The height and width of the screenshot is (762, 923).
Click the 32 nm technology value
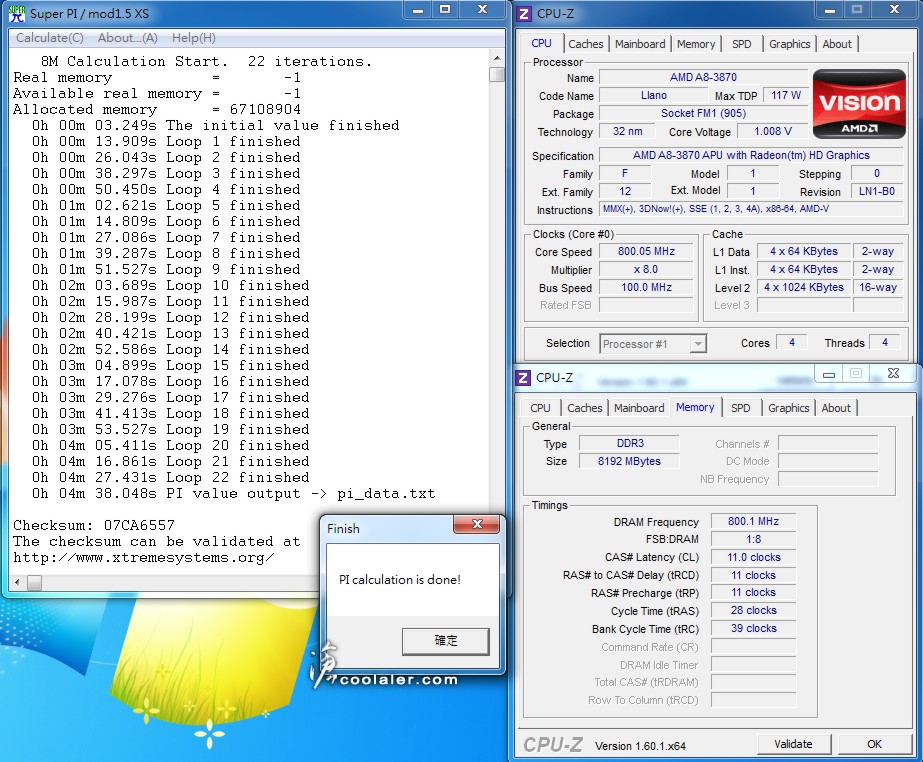click(x=627, y=131)
